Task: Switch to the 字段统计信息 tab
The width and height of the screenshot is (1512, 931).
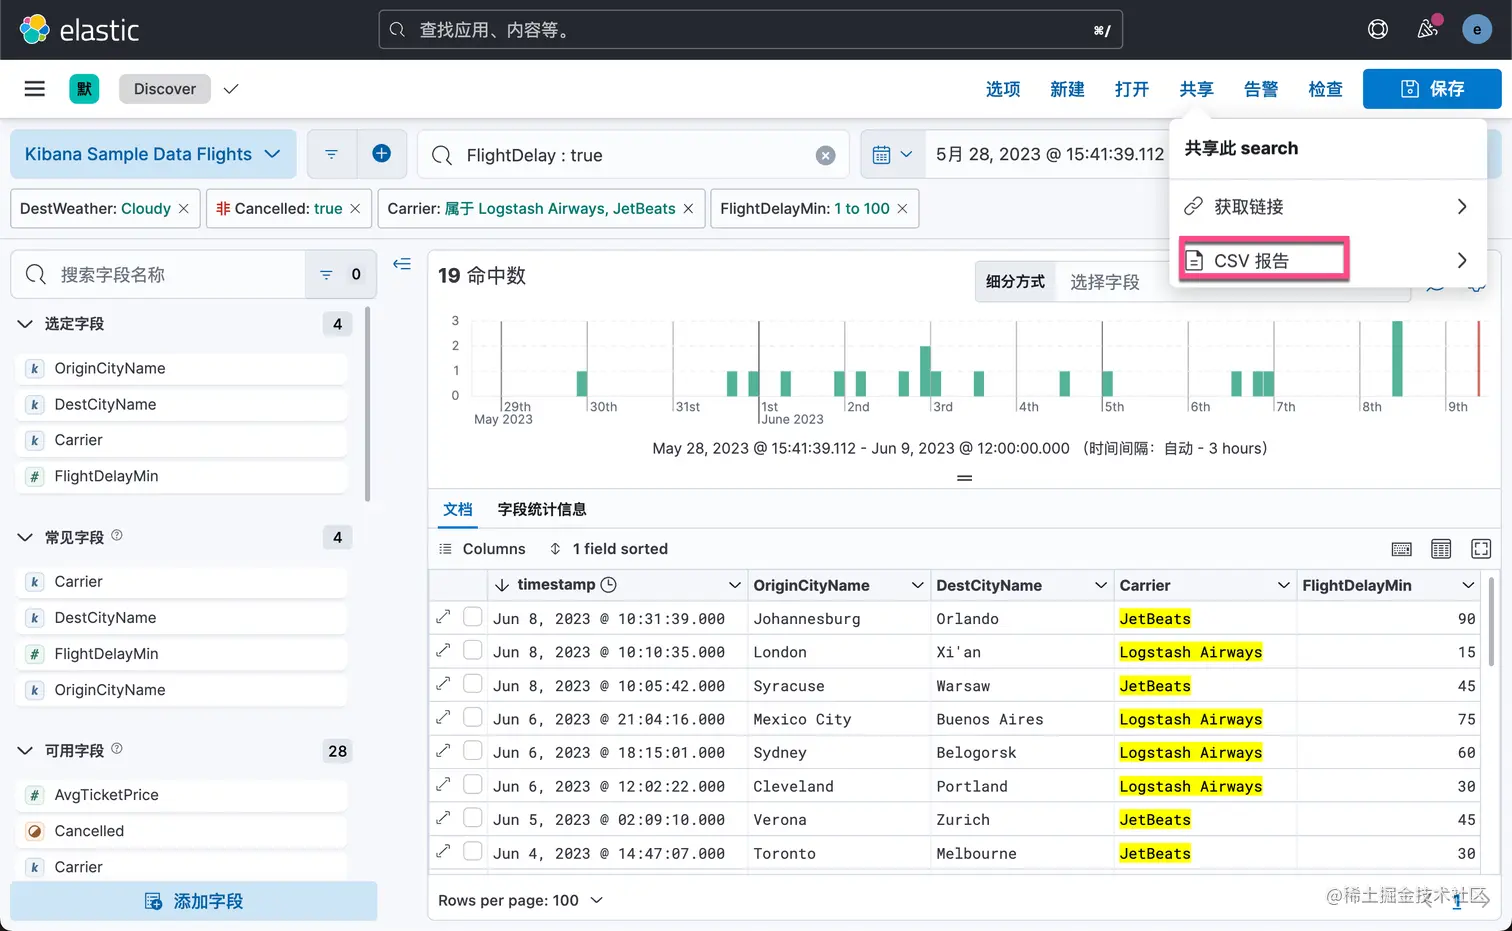Action: click(542, 509)
